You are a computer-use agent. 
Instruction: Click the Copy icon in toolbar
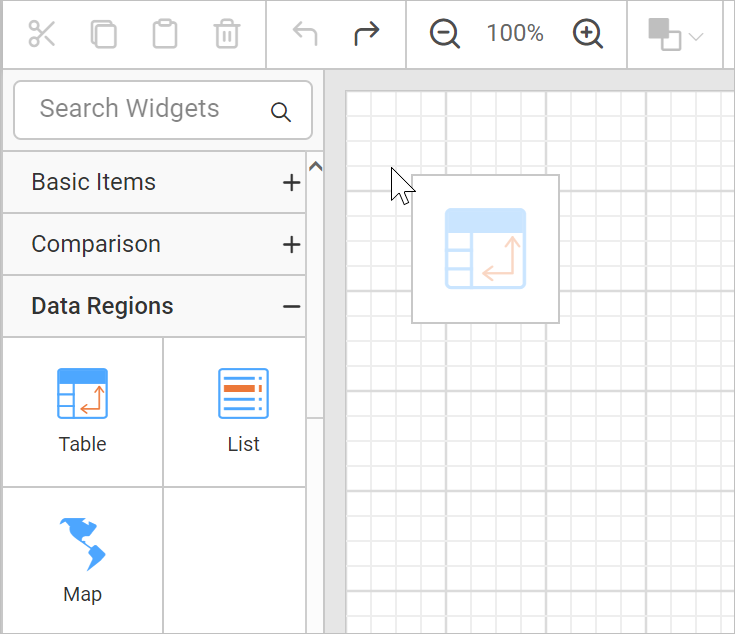tap(103, 34)
